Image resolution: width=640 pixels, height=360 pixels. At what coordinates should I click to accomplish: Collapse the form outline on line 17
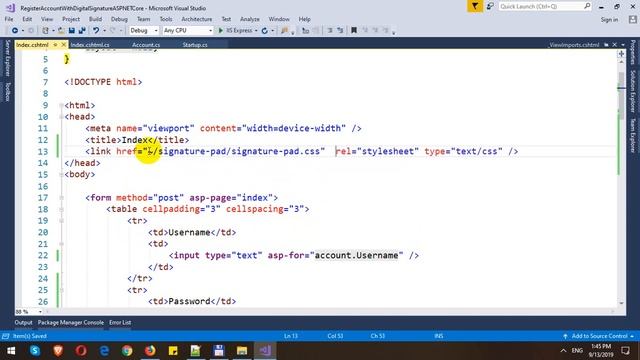(x=61, y=198)
